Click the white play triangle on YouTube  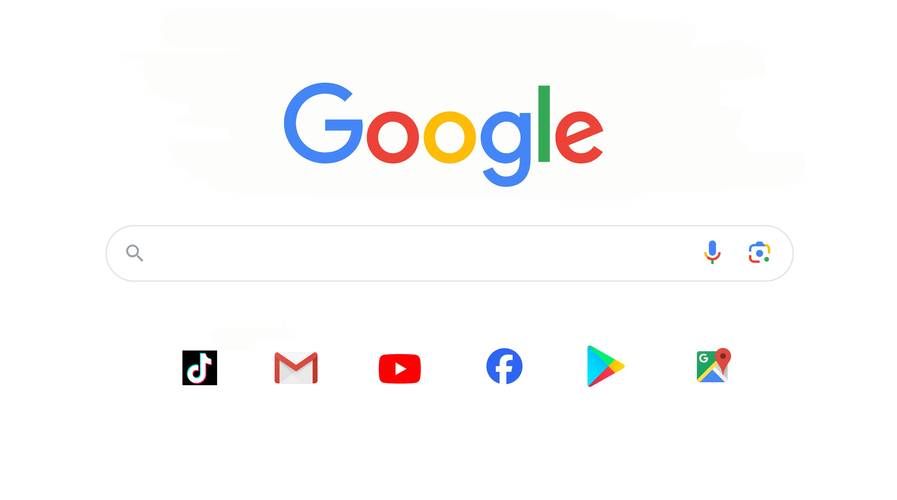tap(400, 368)
